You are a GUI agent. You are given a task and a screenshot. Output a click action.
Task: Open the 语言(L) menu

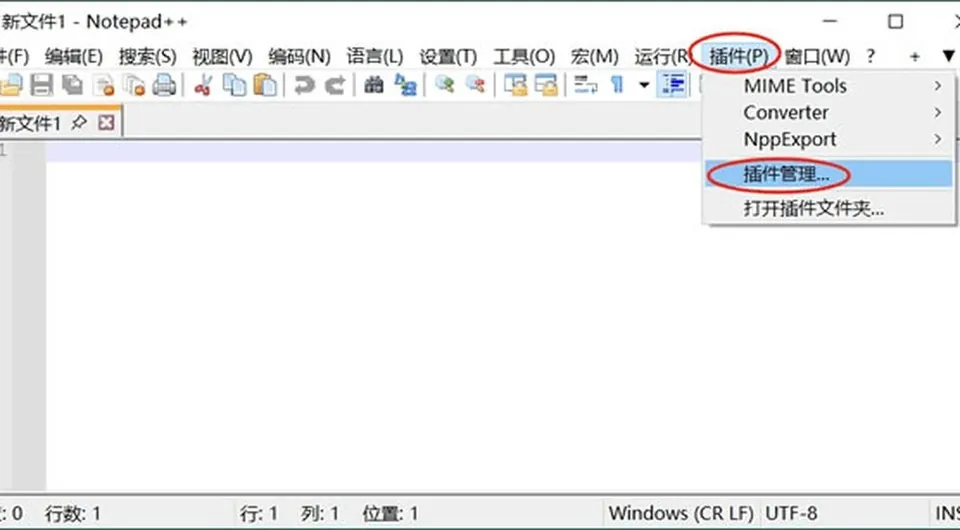[375, 57]
